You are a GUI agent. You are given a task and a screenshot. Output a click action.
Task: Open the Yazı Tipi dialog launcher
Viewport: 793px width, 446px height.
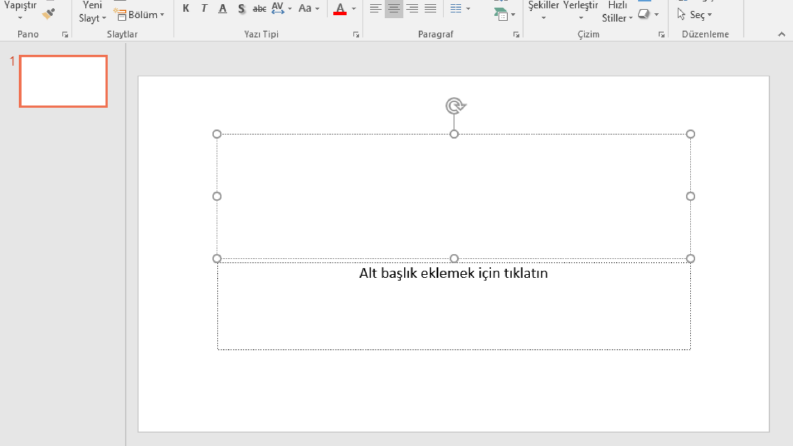[x=356, y=34]
